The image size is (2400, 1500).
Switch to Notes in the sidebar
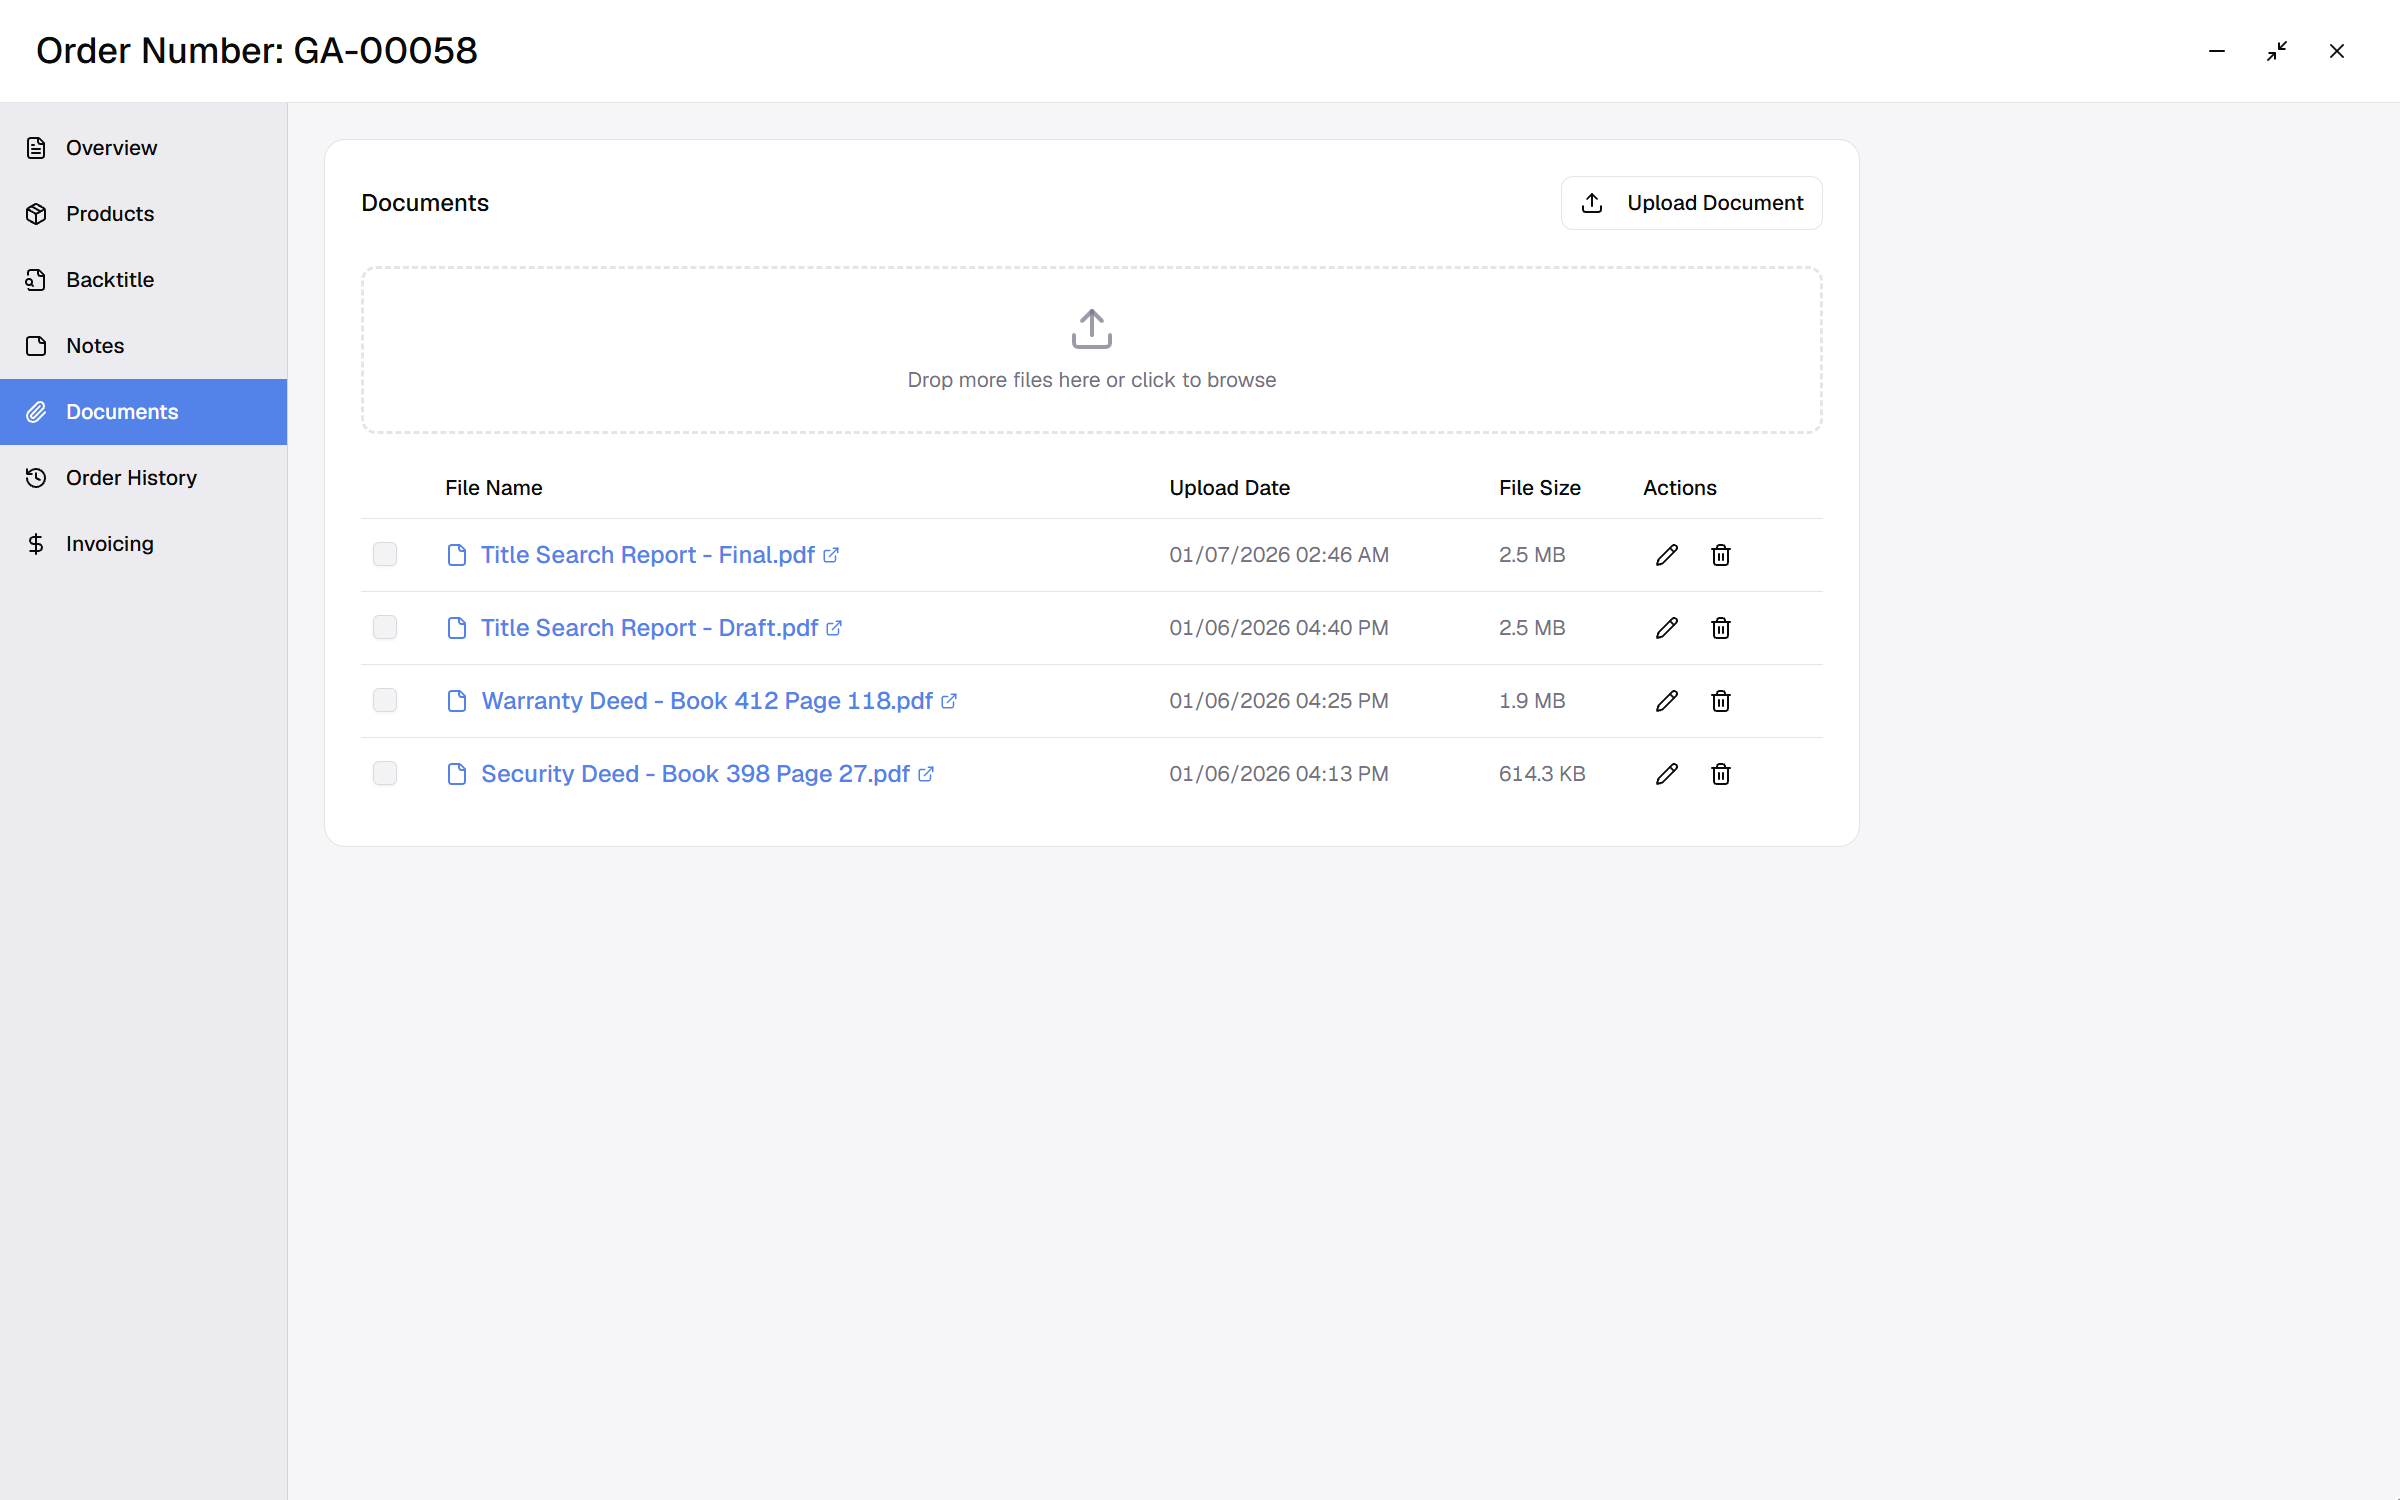[143, 346]
